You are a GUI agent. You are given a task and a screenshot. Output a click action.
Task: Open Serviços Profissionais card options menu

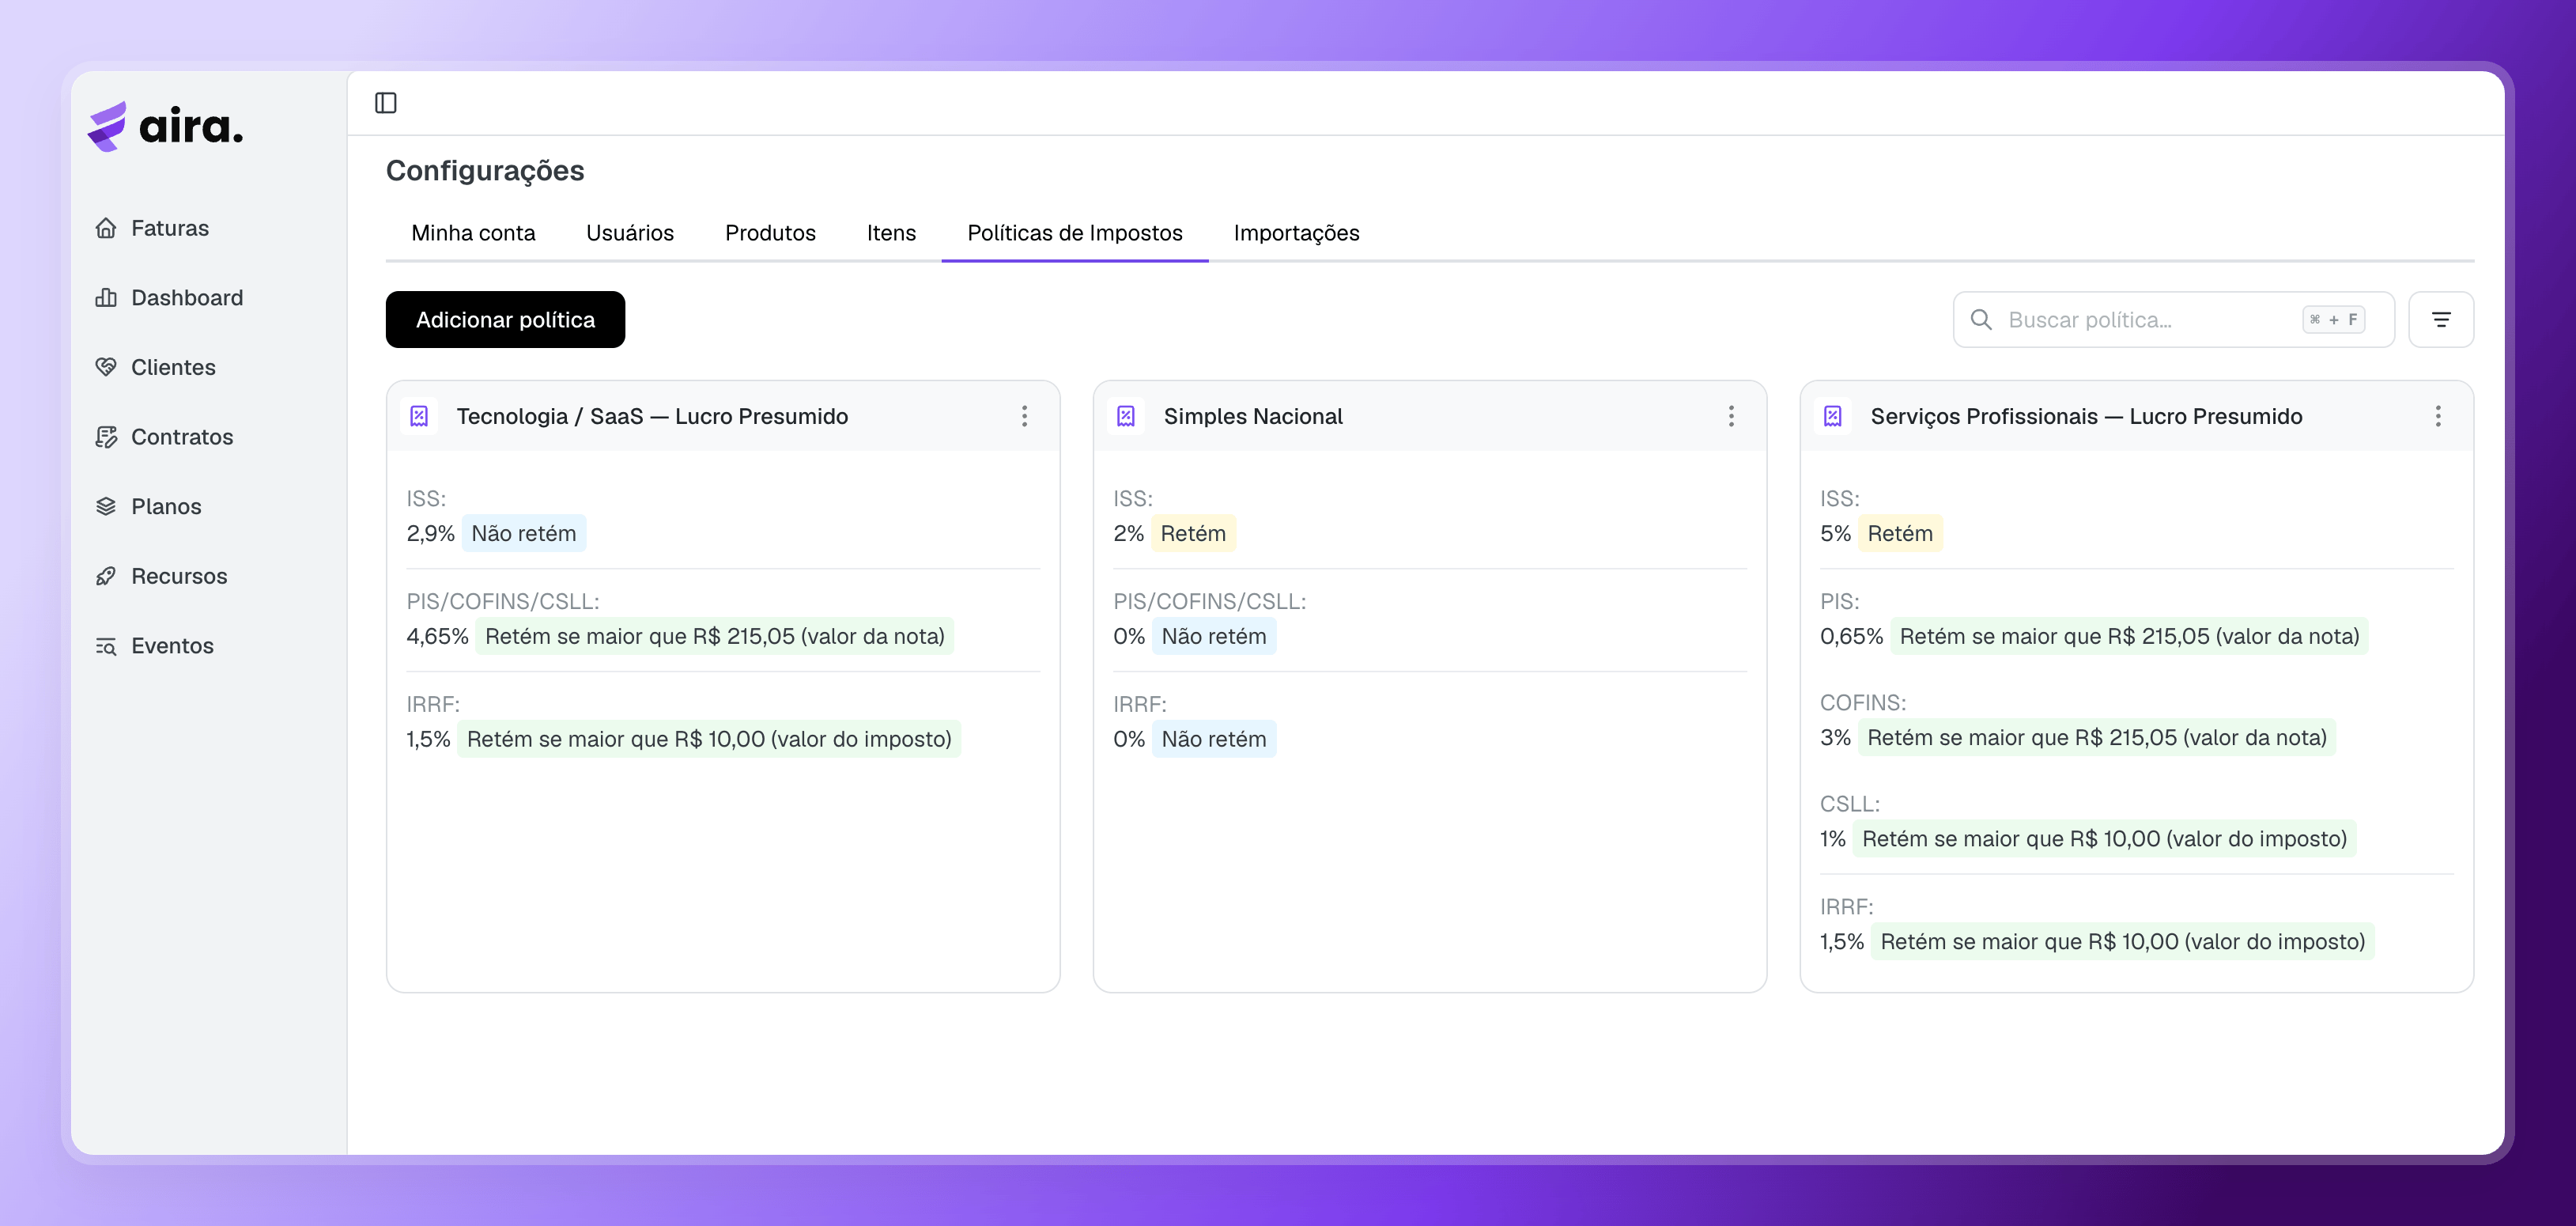coord(2438,416)
